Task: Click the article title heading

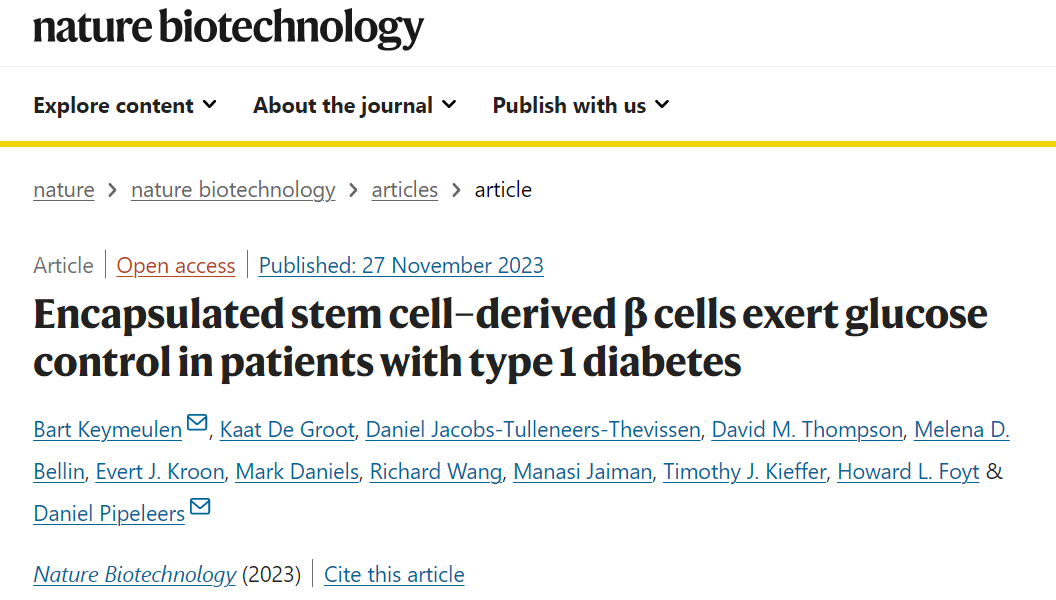Action: (x=510, y=338)
